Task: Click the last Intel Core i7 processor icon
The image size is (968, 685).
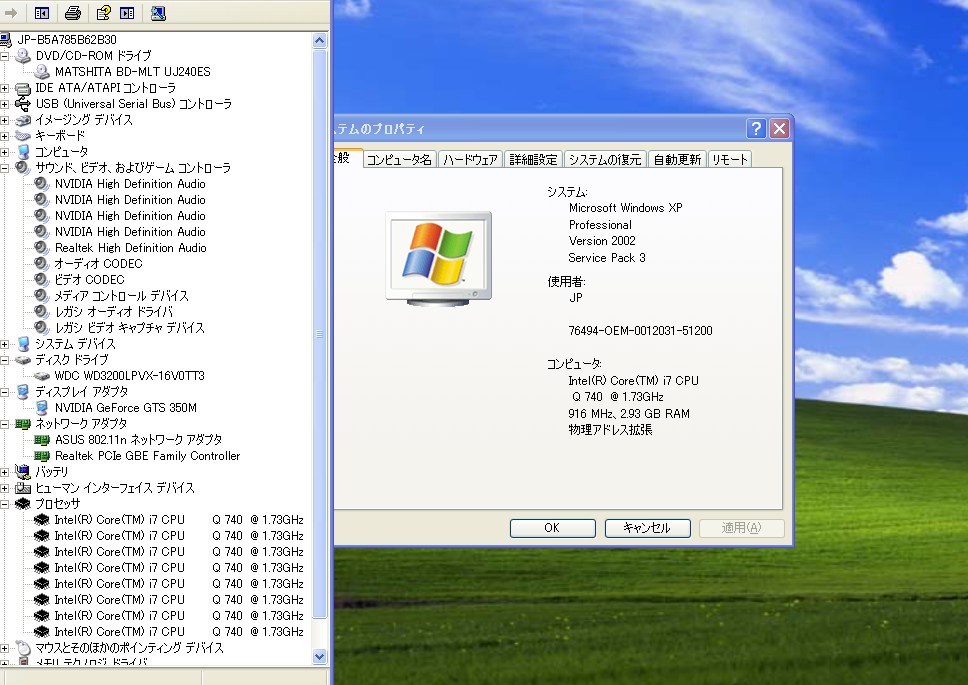Action: point(41,632)
